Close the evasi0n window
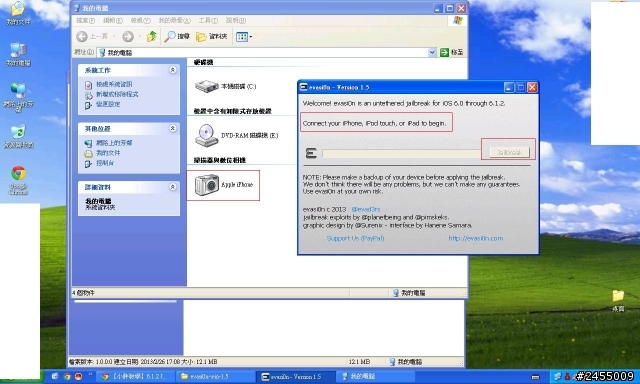This screenshot has height=384, width=640. tap(532, 87)
